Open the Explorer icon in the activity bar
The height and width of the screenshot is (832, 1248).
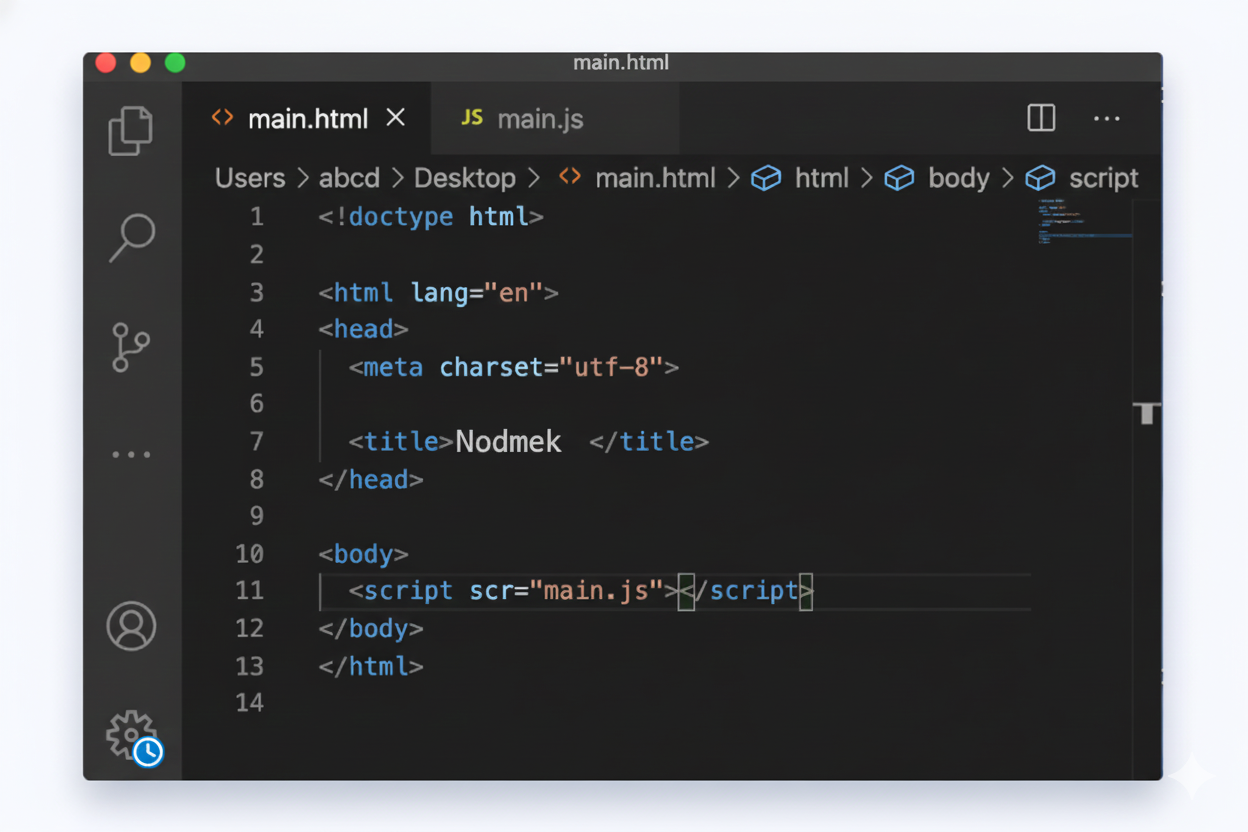130,132
